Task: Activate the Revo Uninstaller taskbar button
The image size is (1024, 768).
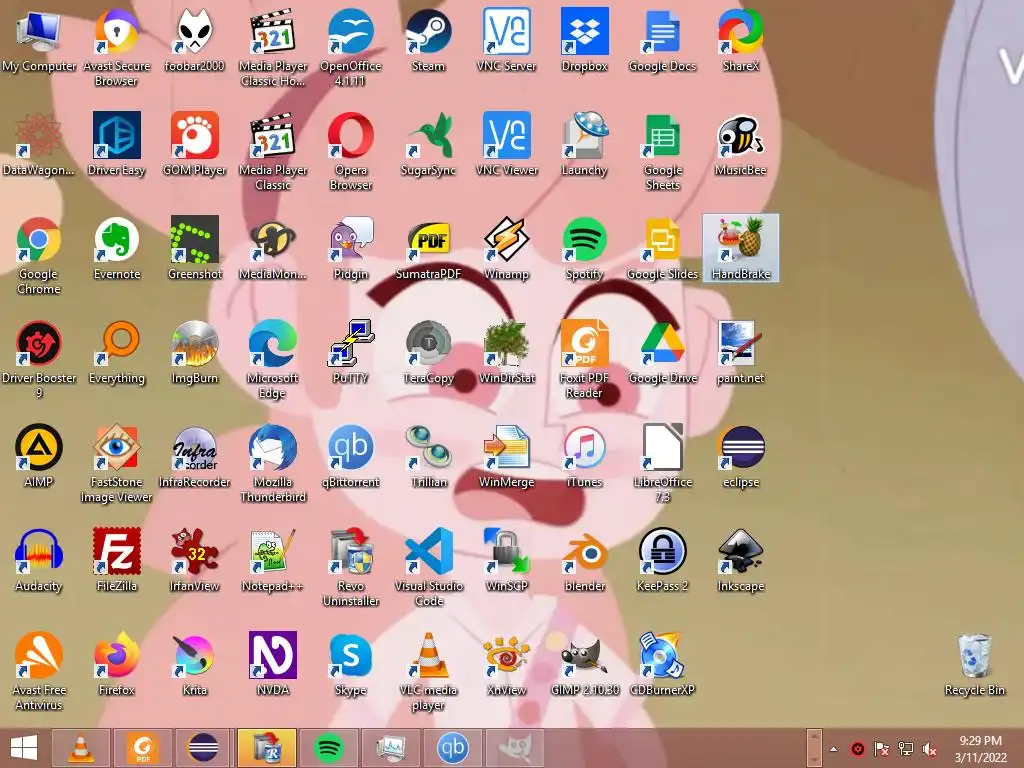Action: pos(267,748)
